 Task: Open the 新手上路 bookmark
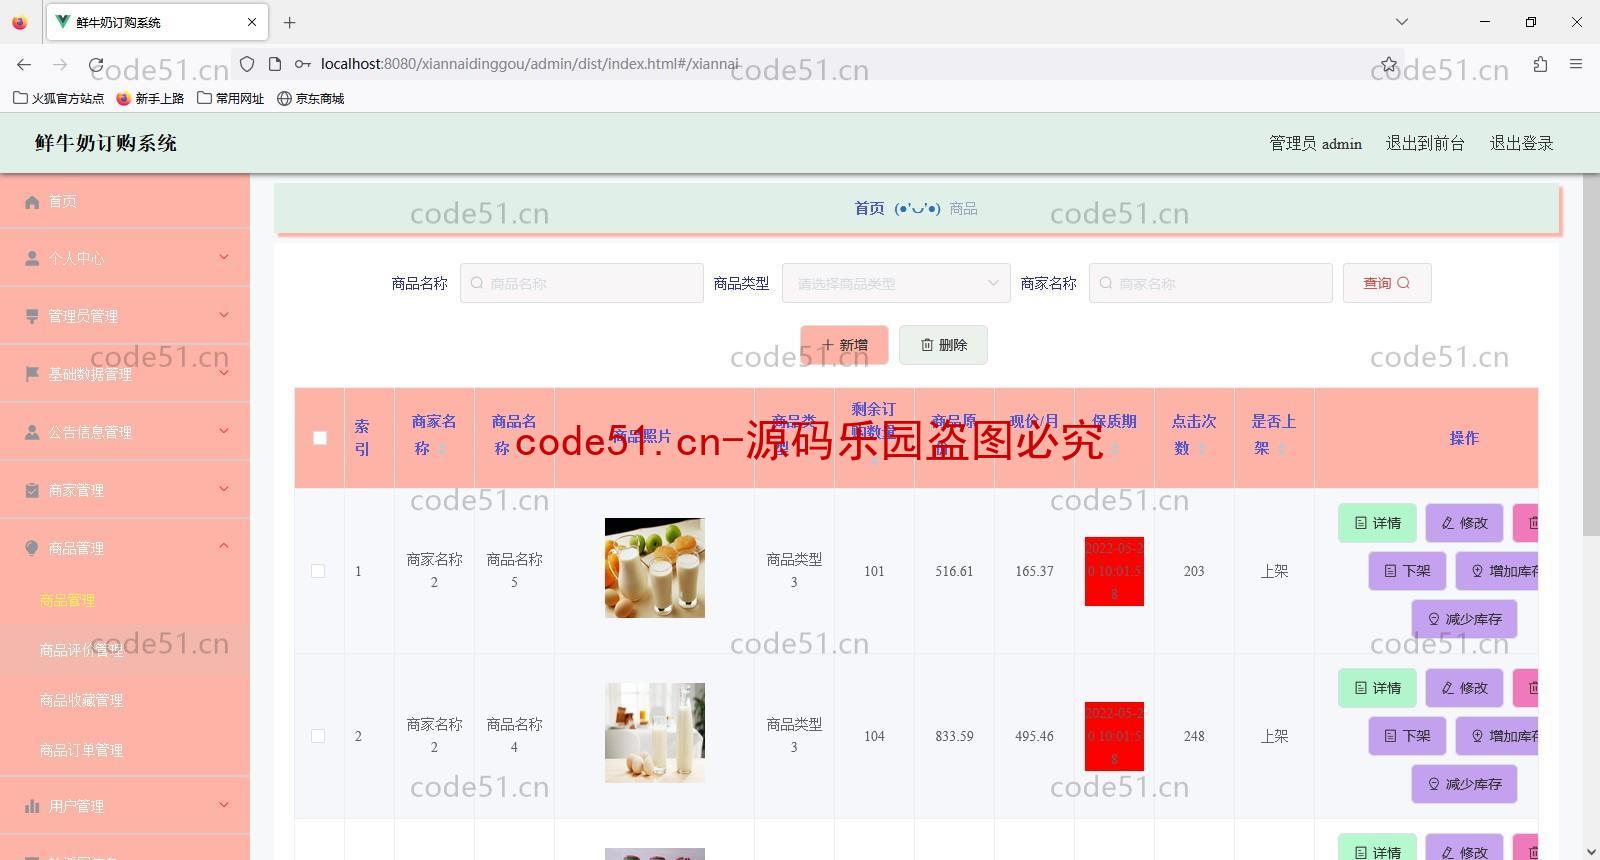pyautogui.click(x=150, y=98)
